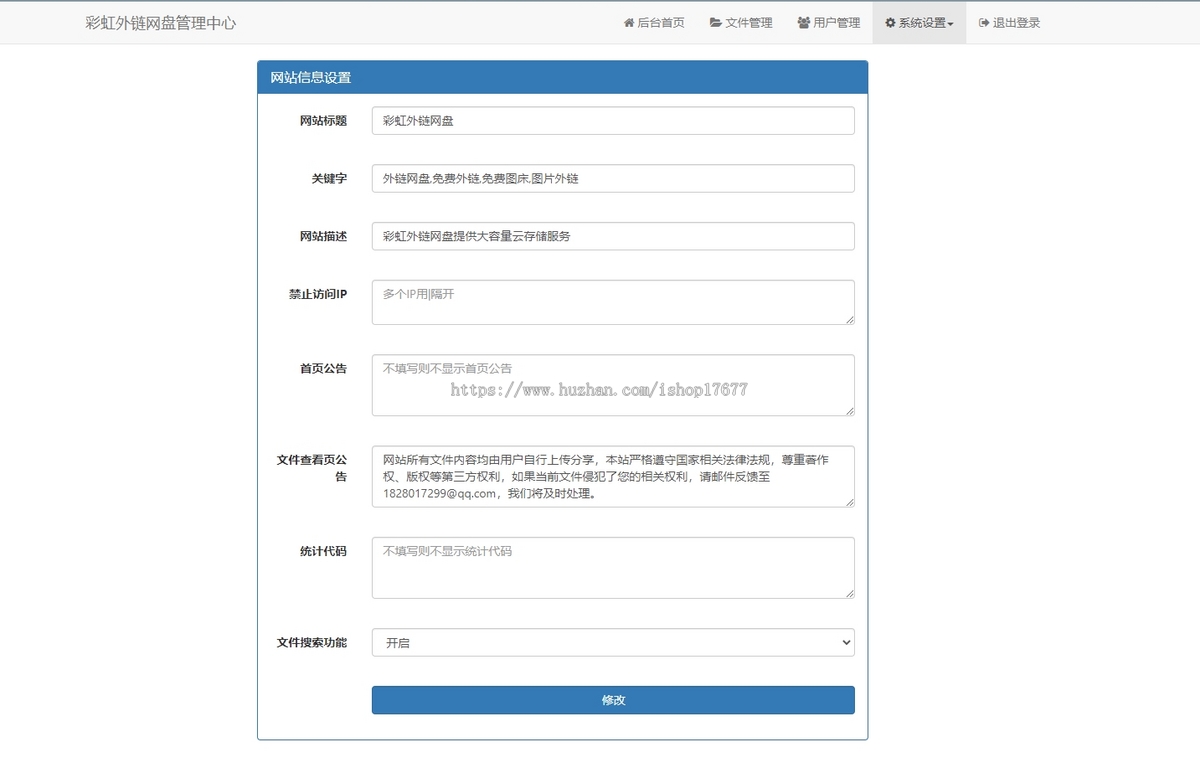Click the 退出登录 menu item
This screenshot has width=1200, height=778.
[x=1009, y=22]
